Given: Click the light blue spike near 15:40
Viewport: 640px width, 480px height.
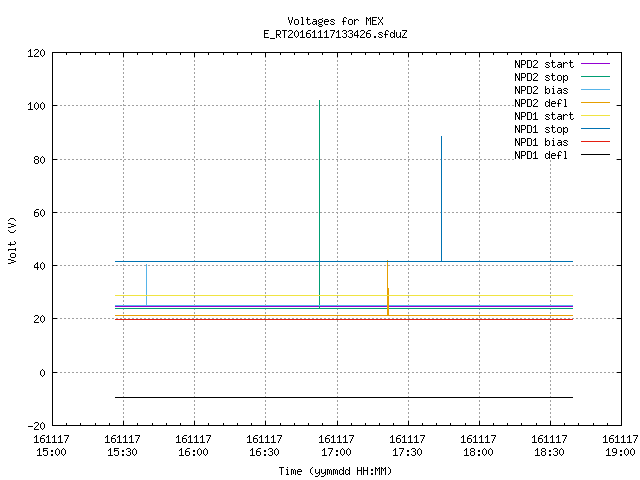Looking at the screenshot, I should pyautogui.click(x=147, y=285).
